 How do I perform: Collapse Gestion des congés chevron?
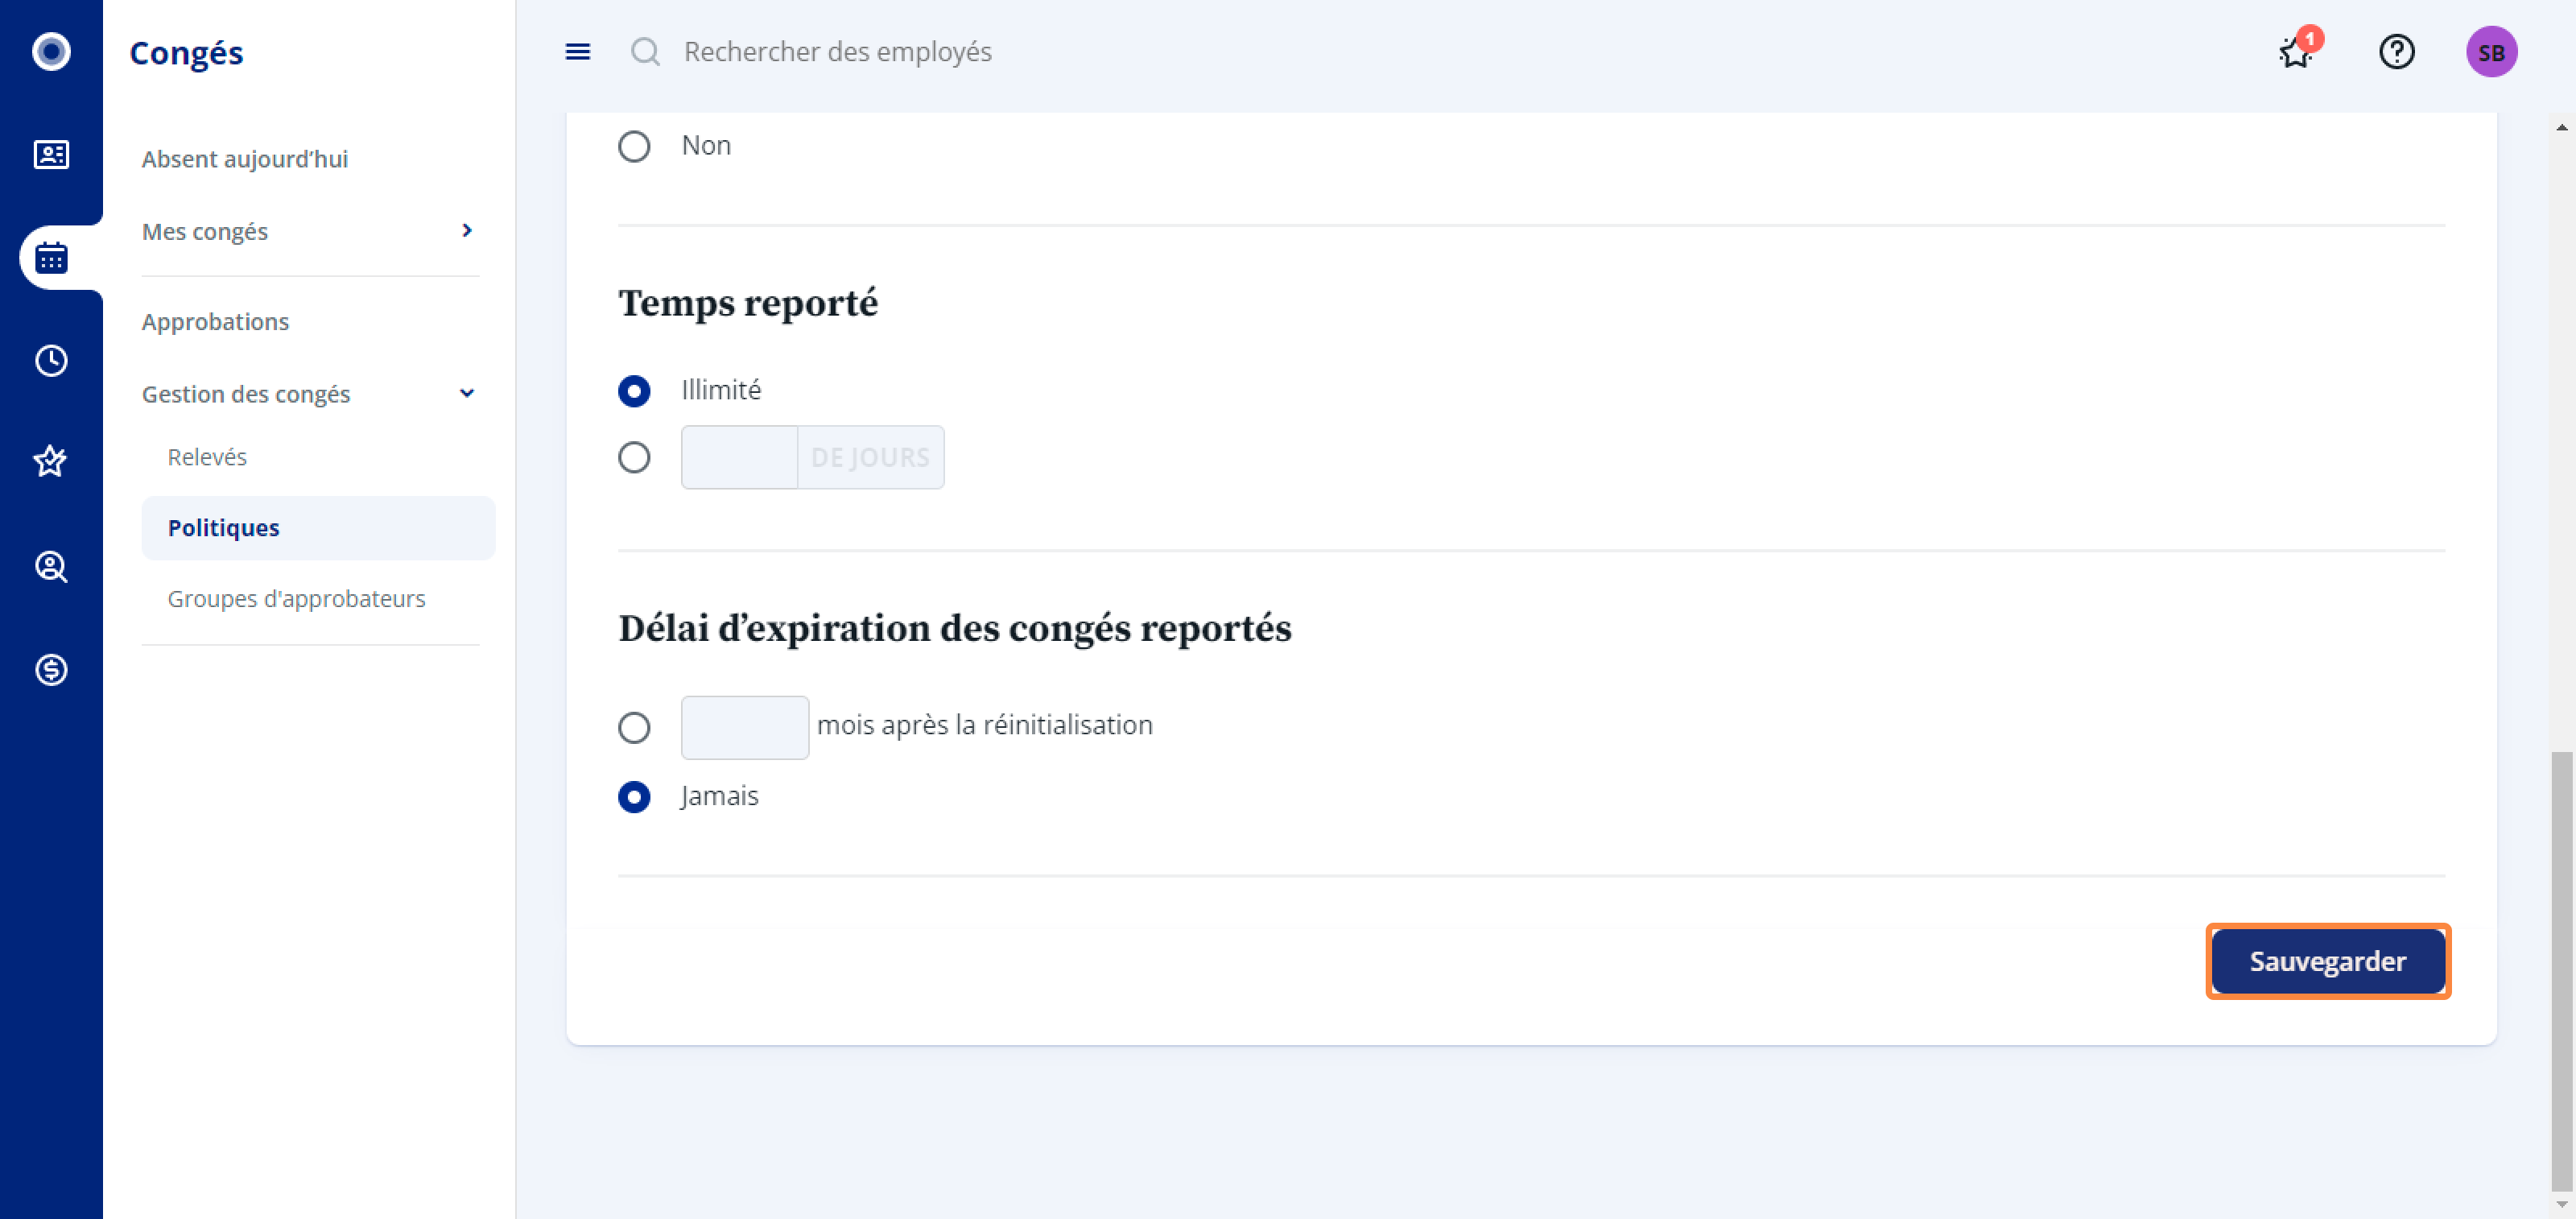tap(466, 394)
